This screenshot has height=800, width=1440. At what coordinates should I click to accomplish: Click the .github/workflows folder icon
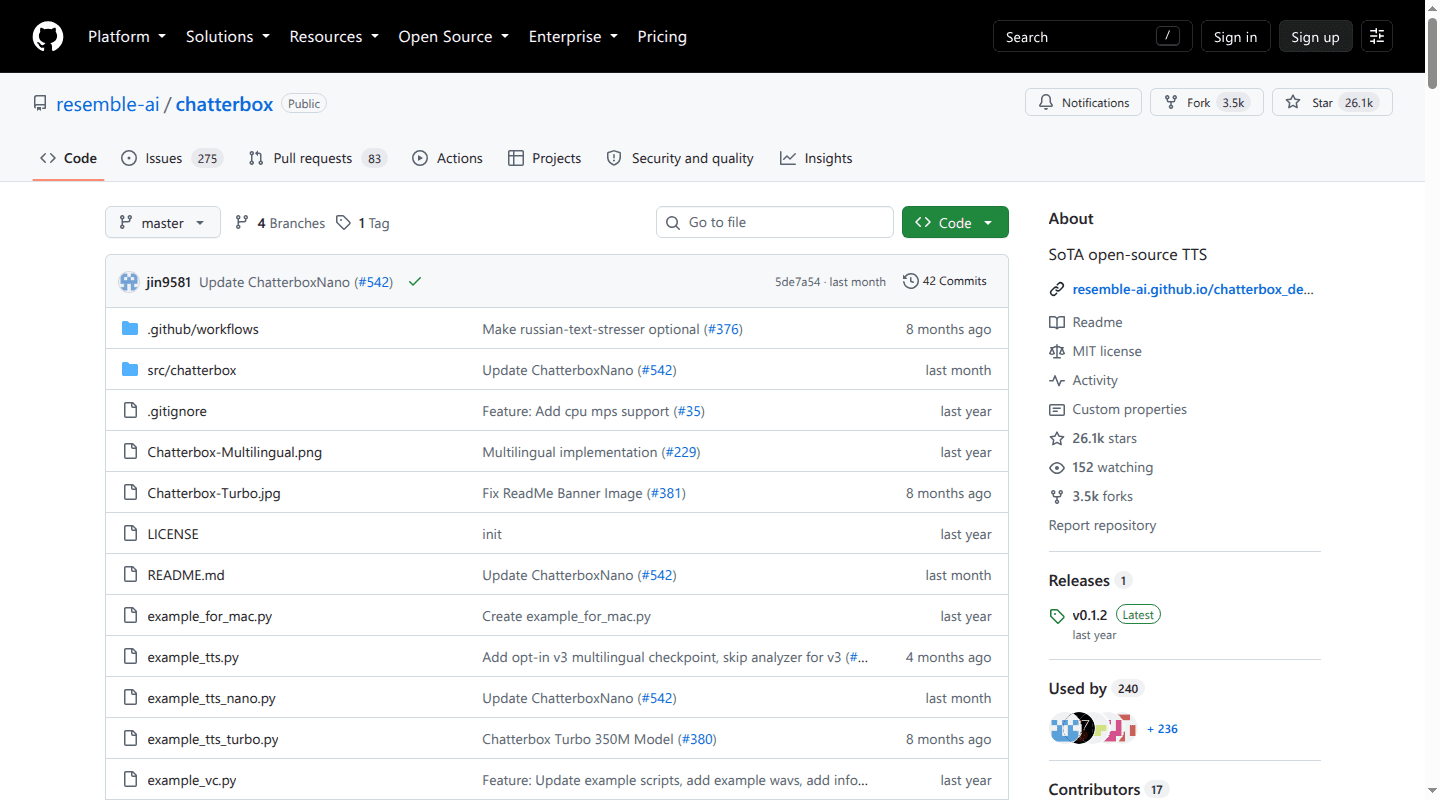130,329
